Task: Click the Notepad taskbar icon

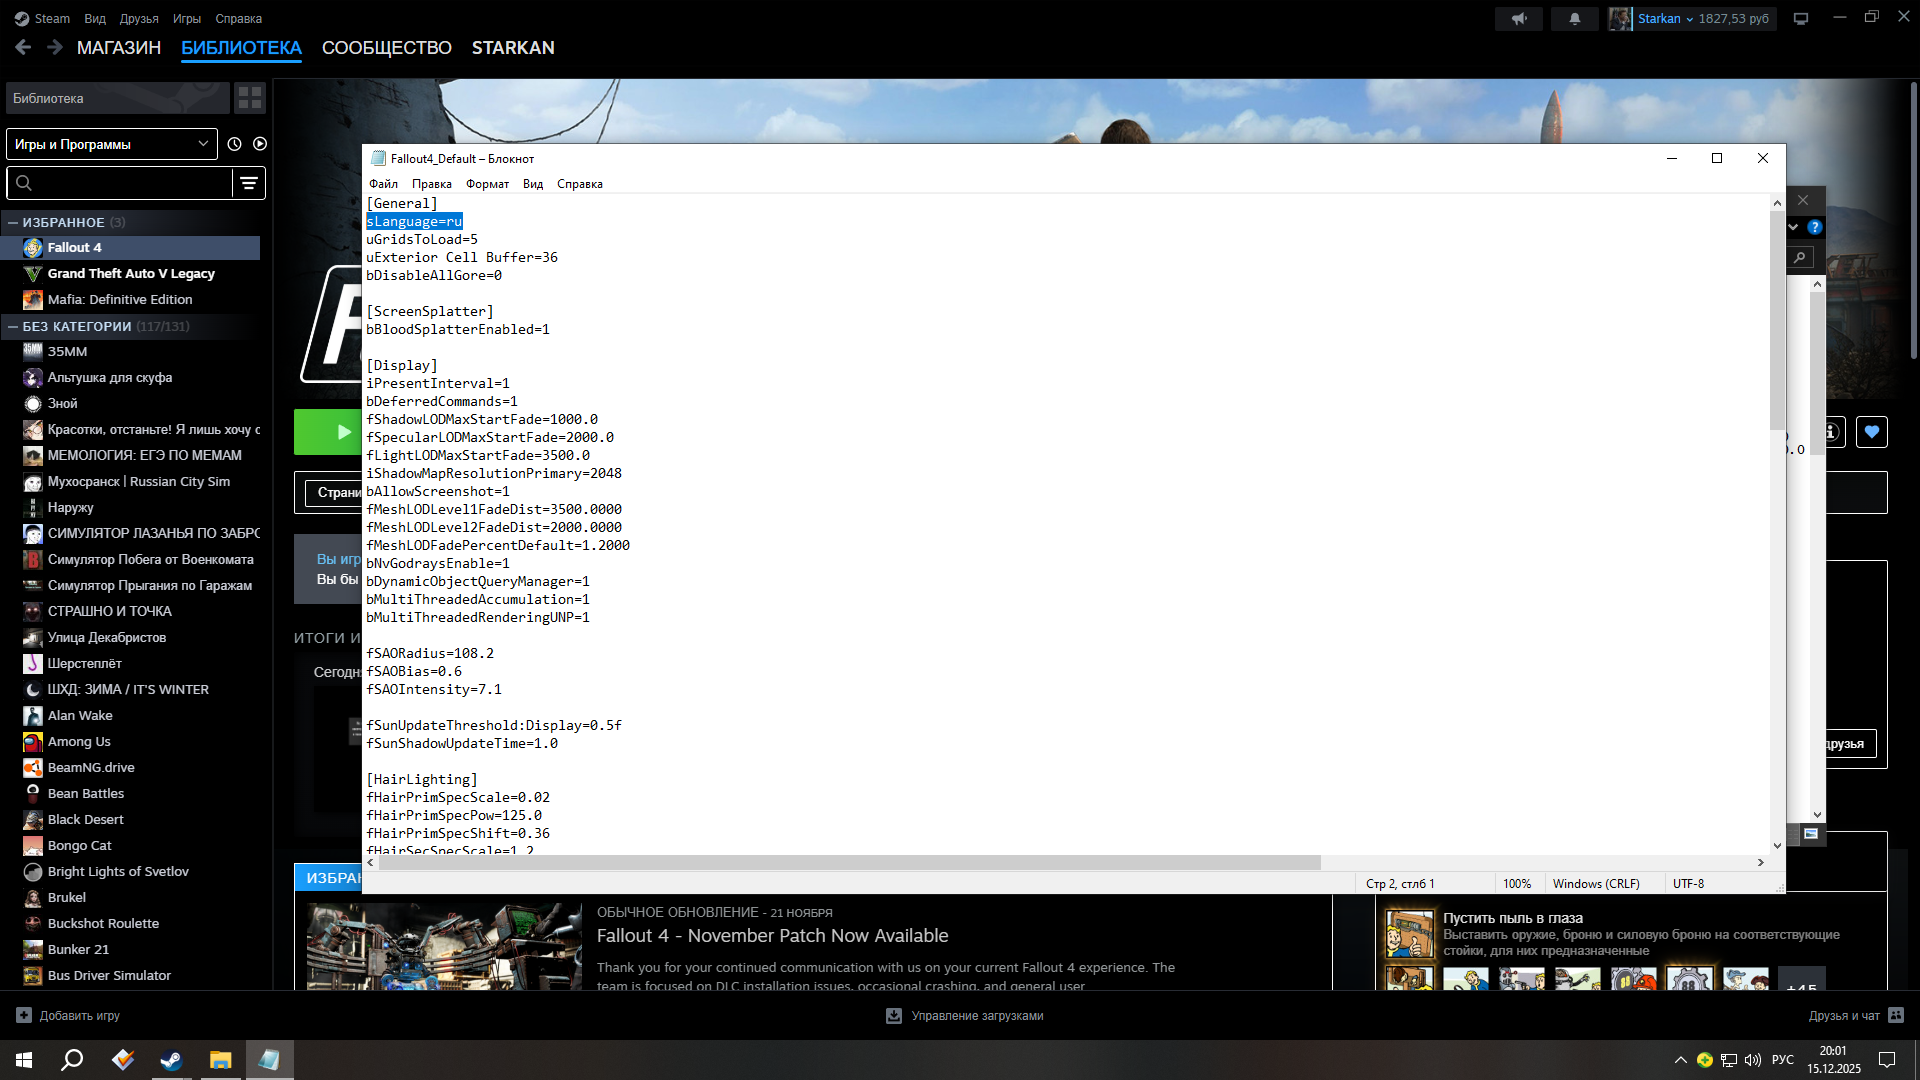Action: tap(269, 1060)
